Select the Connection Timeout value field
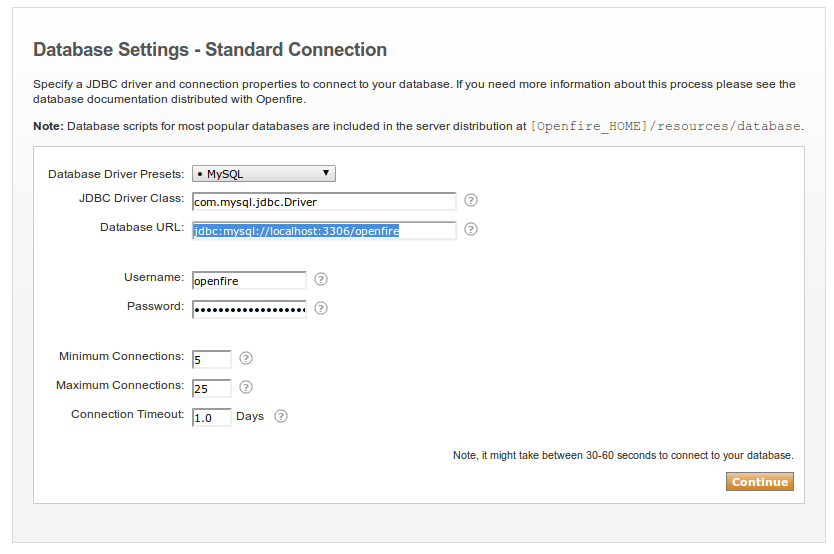Viewport: 834px width, 554px height. [x=212, y=417]
